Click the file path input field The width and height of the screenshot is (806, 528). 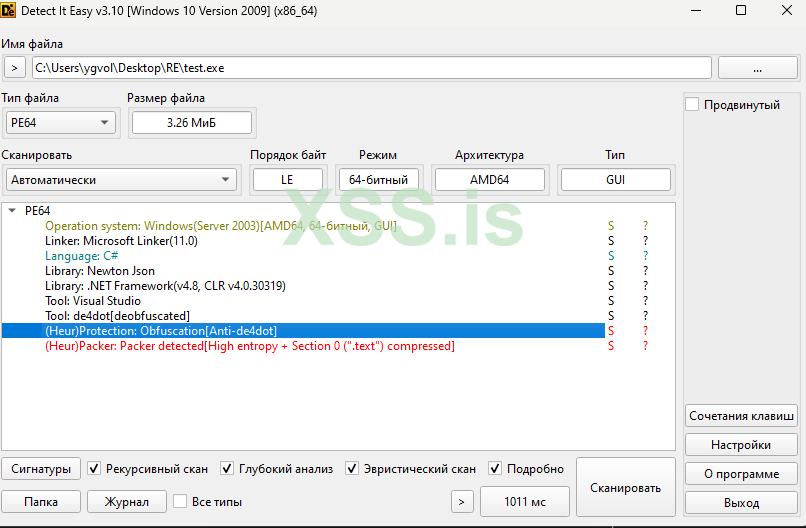[x=372, y=68]
